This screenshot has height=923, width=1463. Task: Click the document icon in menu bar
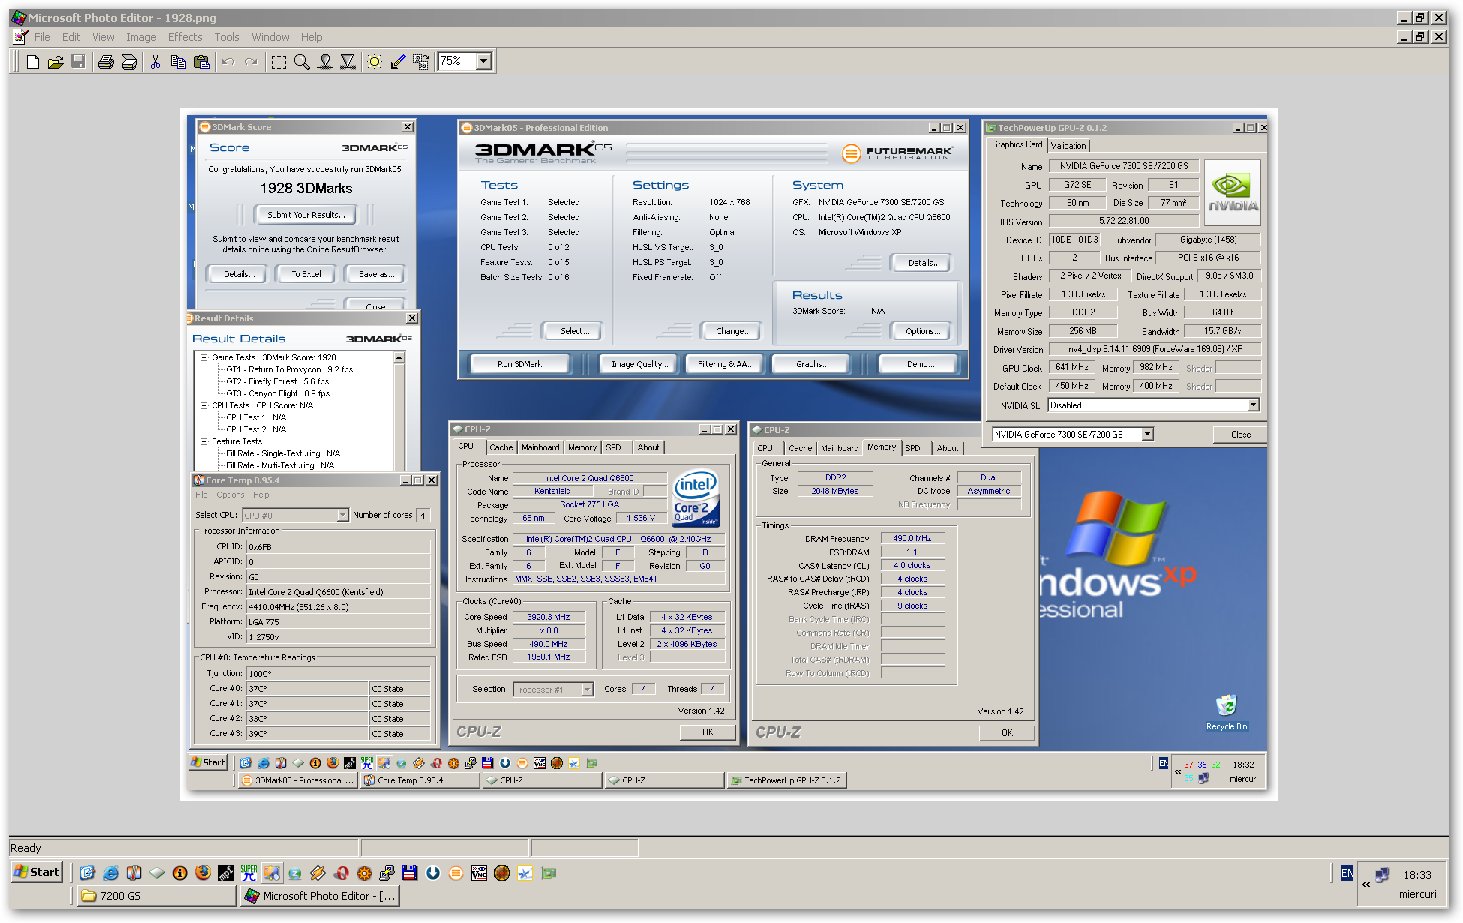(19, 37)
